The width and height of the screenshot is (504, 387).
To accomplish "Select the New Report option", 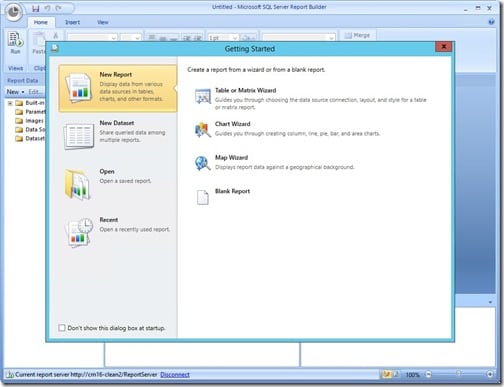I will [x=117, y=88].
